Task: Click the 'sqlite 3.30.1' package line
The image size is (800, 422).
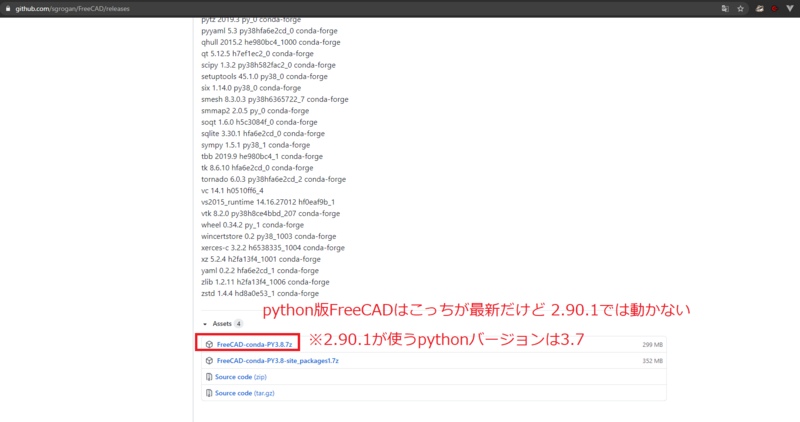Action: [x=263, y=134]
